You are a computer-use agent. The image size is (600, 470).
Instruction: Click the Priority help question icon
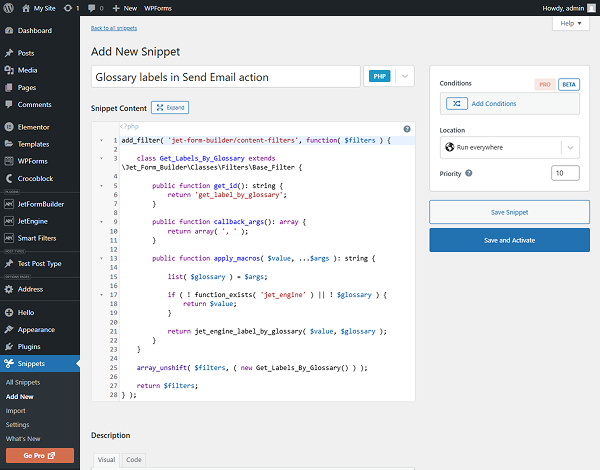469,173
